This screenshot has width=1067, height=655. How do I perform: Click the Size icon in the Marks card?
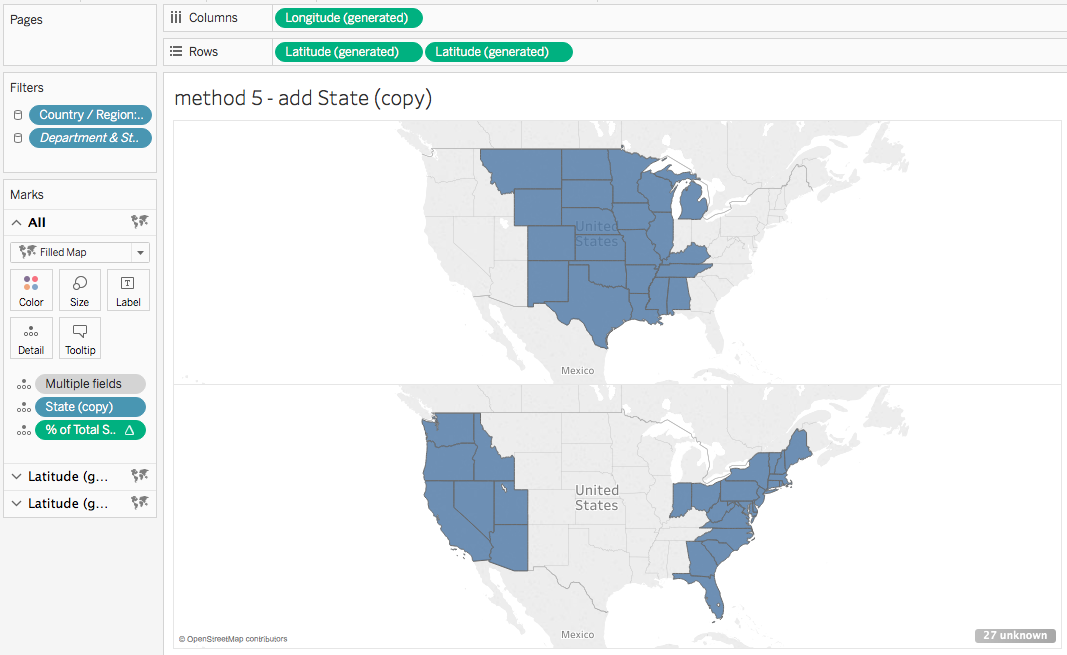[79, 290]
